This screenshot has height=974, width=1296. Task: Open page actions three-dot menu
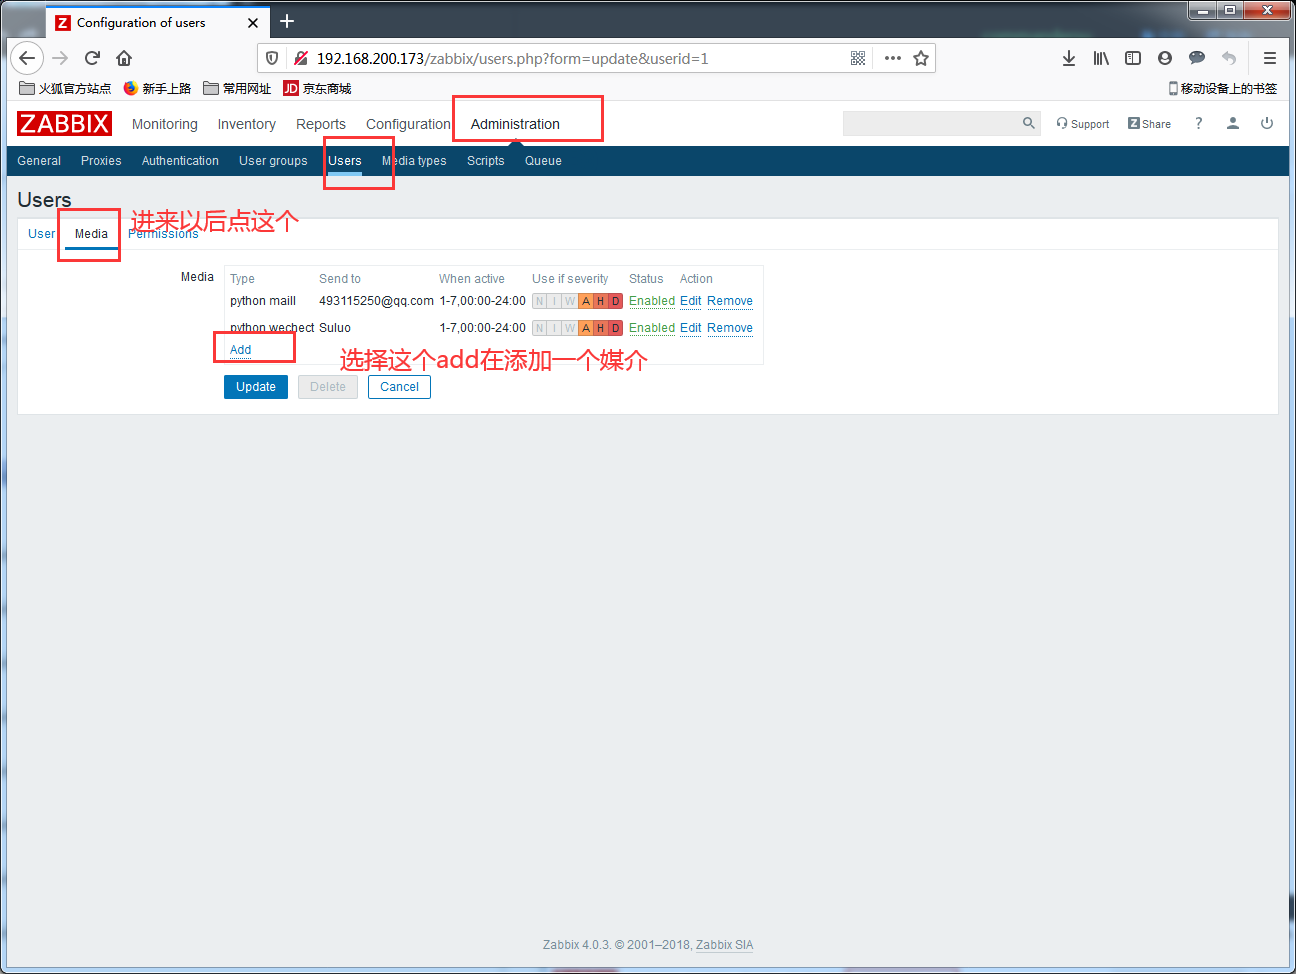coord(893,58)
